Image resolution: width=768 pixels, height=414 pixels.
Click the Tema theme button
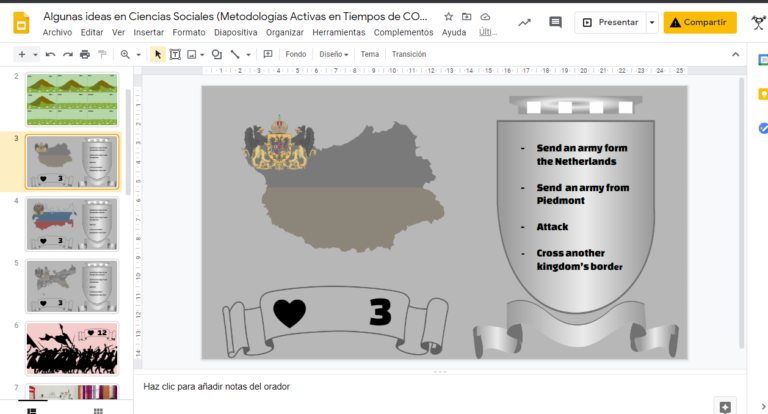pyautogui.click(x=370, y=54)
